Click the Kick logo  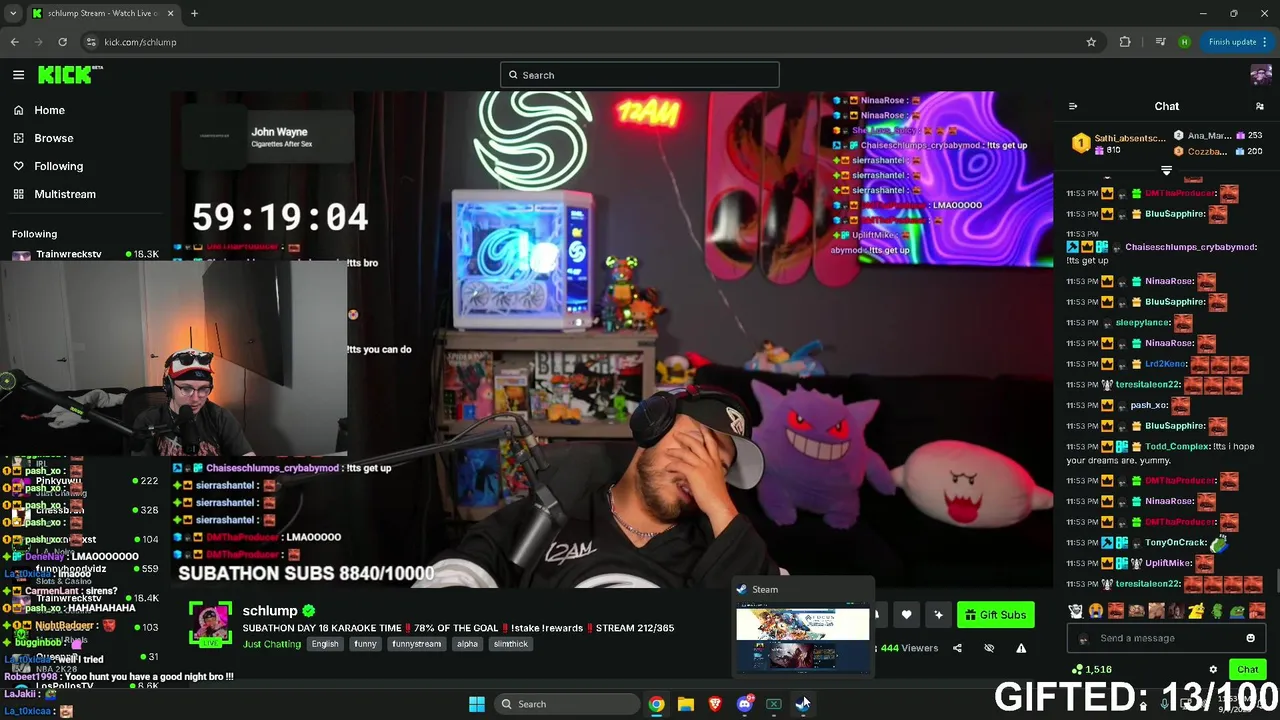click(70, 75)
